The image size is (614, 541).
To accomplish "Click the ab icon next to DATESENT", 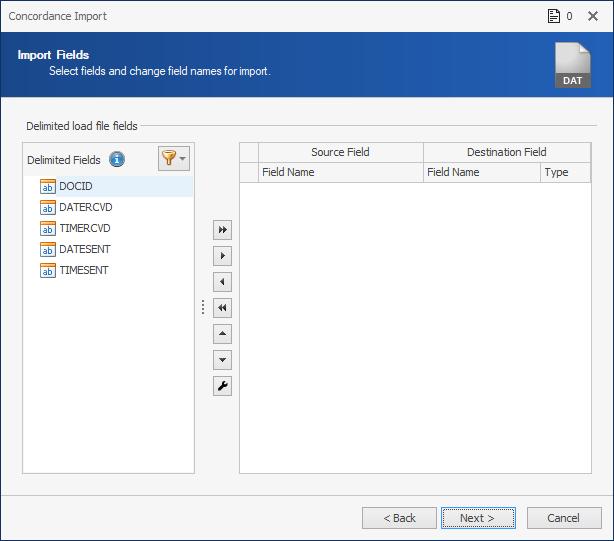I will (x=48, y=250).
